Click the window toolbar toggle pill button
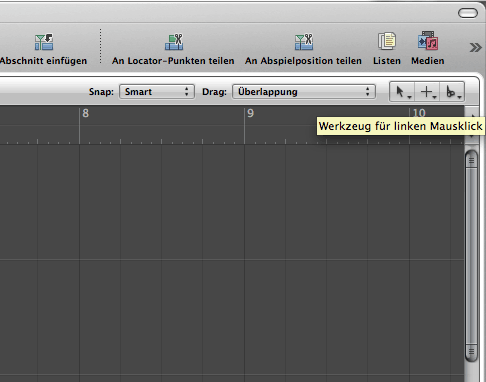Image resolution: width=486 pixels, height=382 pixels. click(468, 13)
